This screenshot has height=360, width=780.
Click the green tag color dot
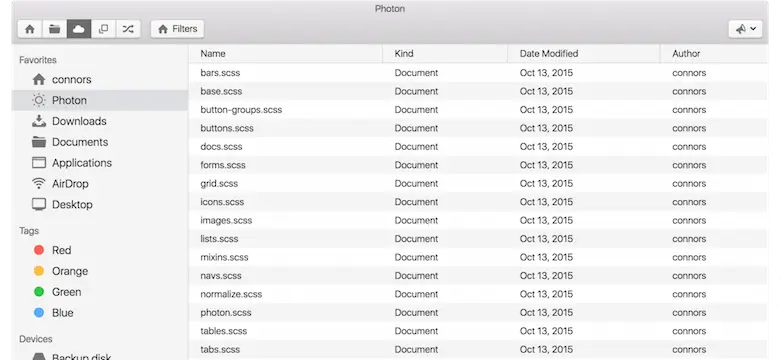point(39,292)
